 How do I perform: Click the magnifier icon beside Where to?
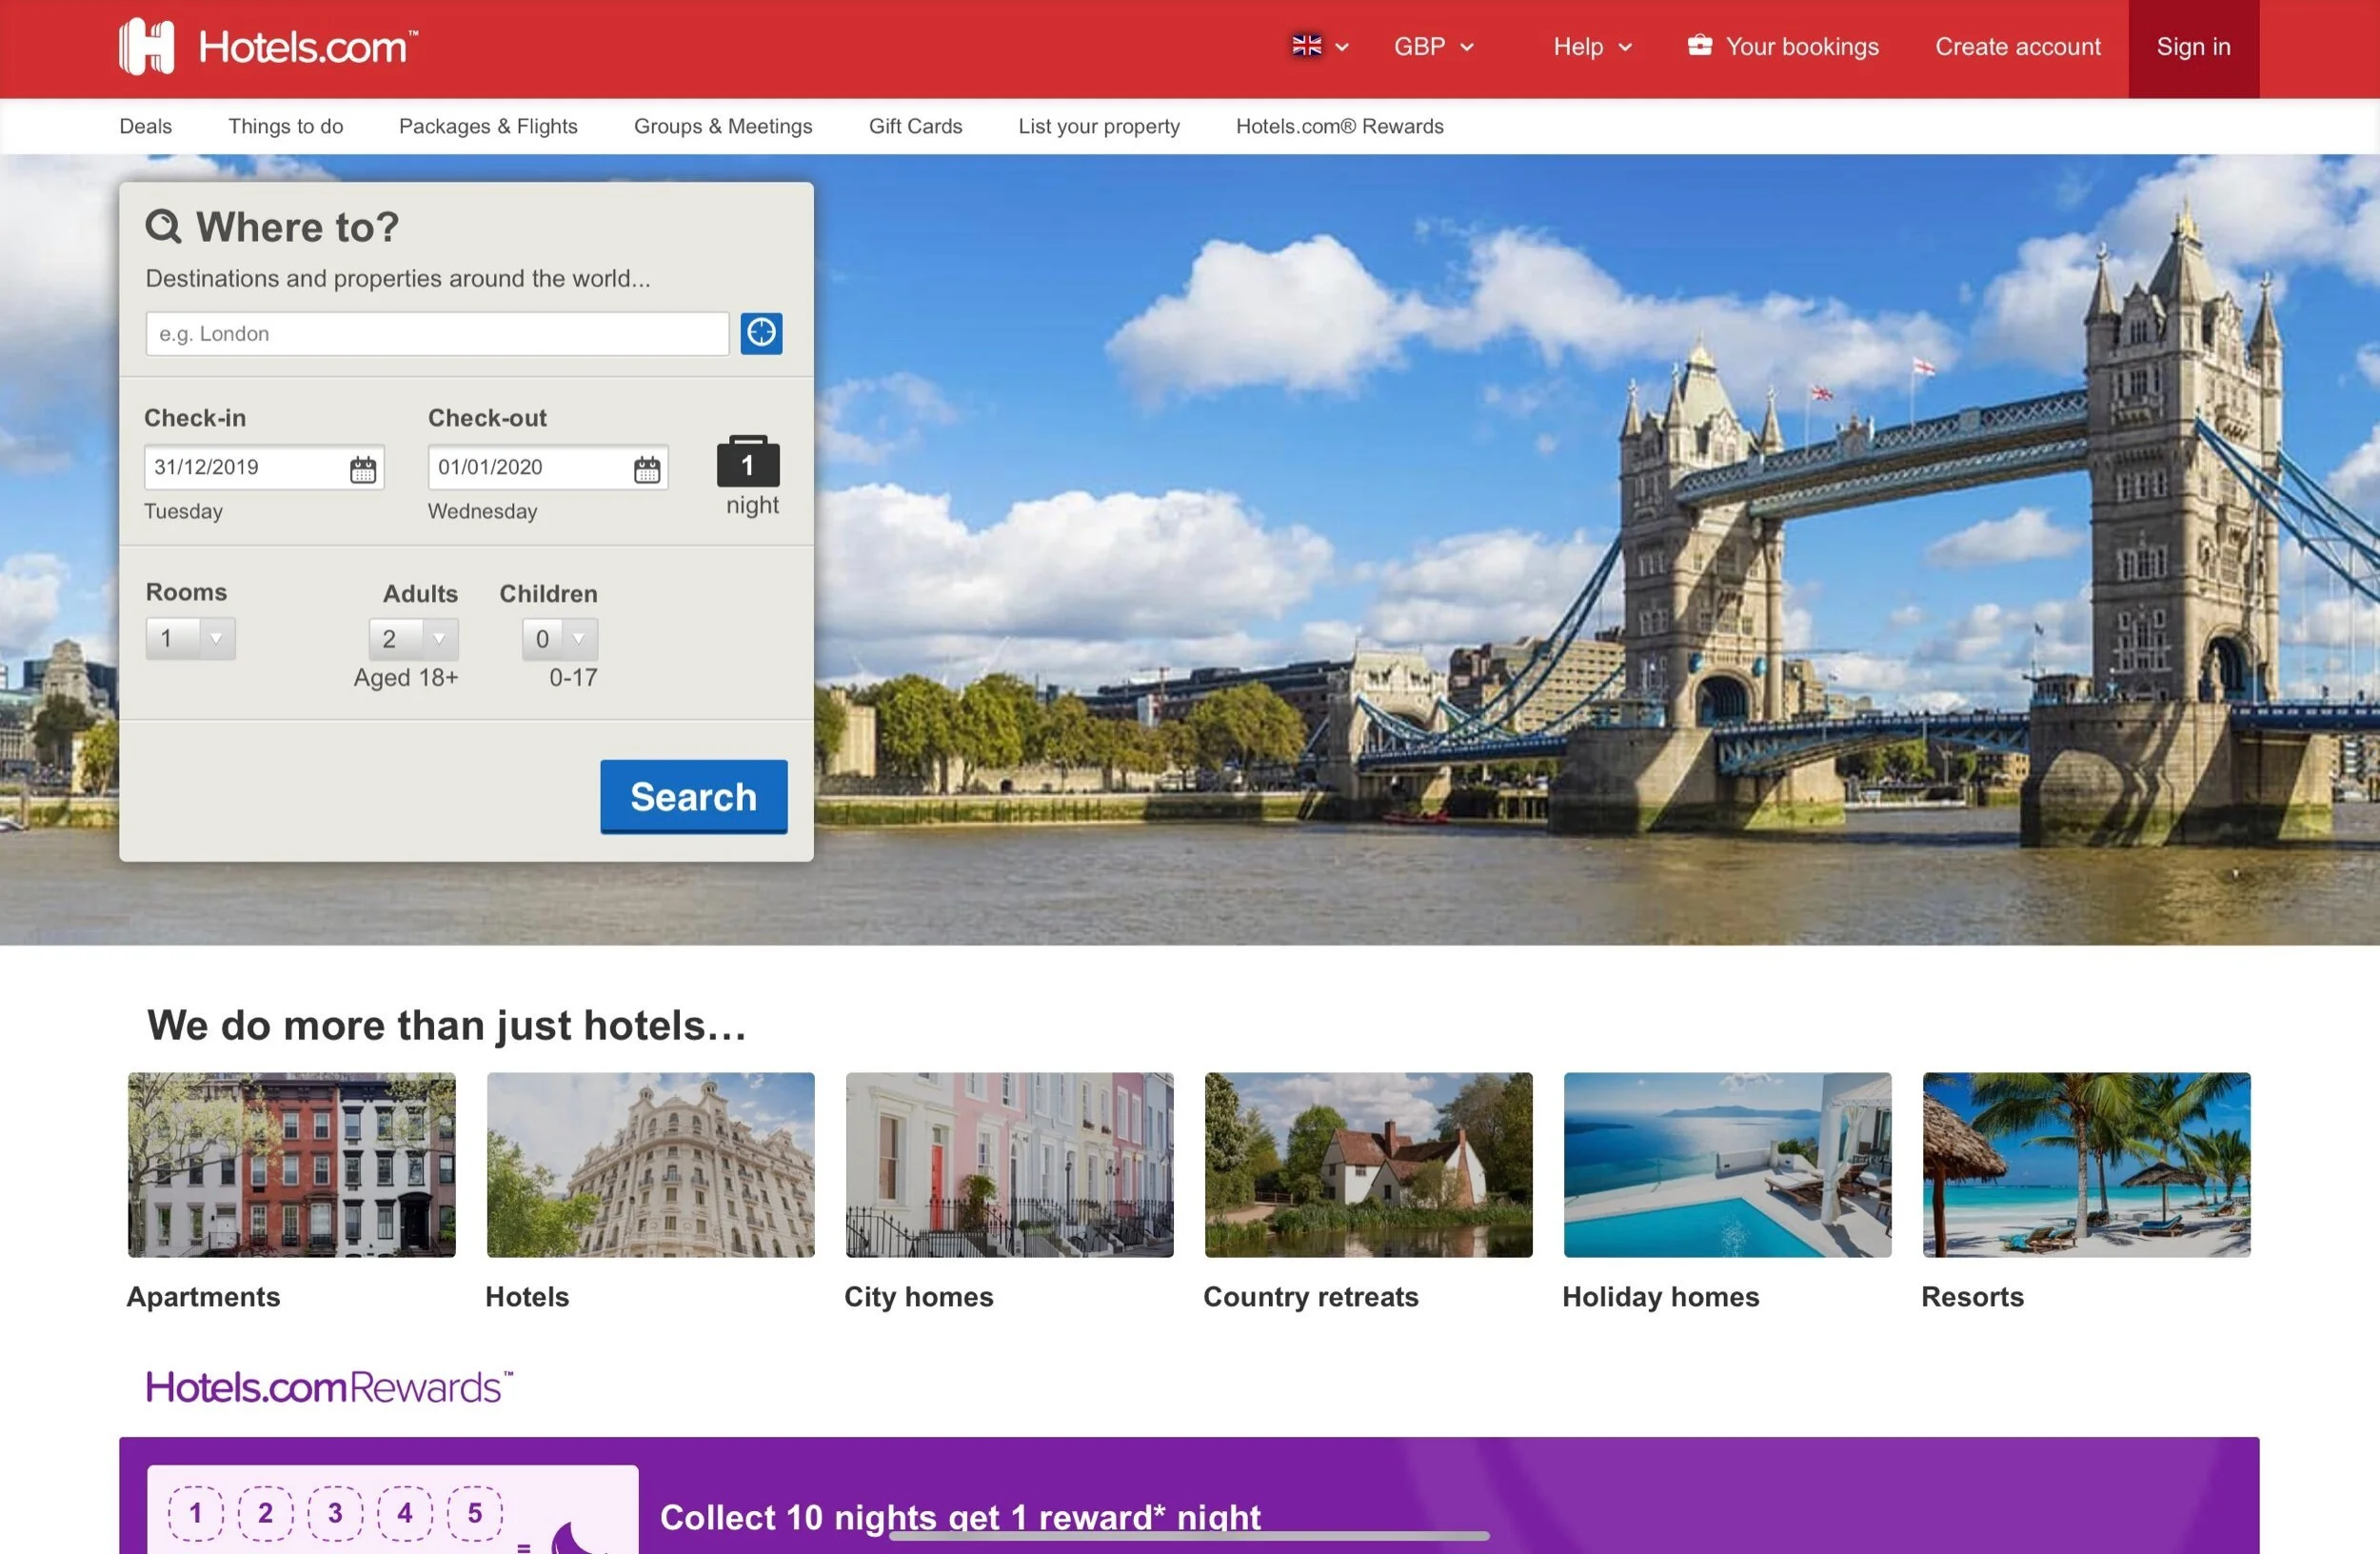tap(163, 227)
